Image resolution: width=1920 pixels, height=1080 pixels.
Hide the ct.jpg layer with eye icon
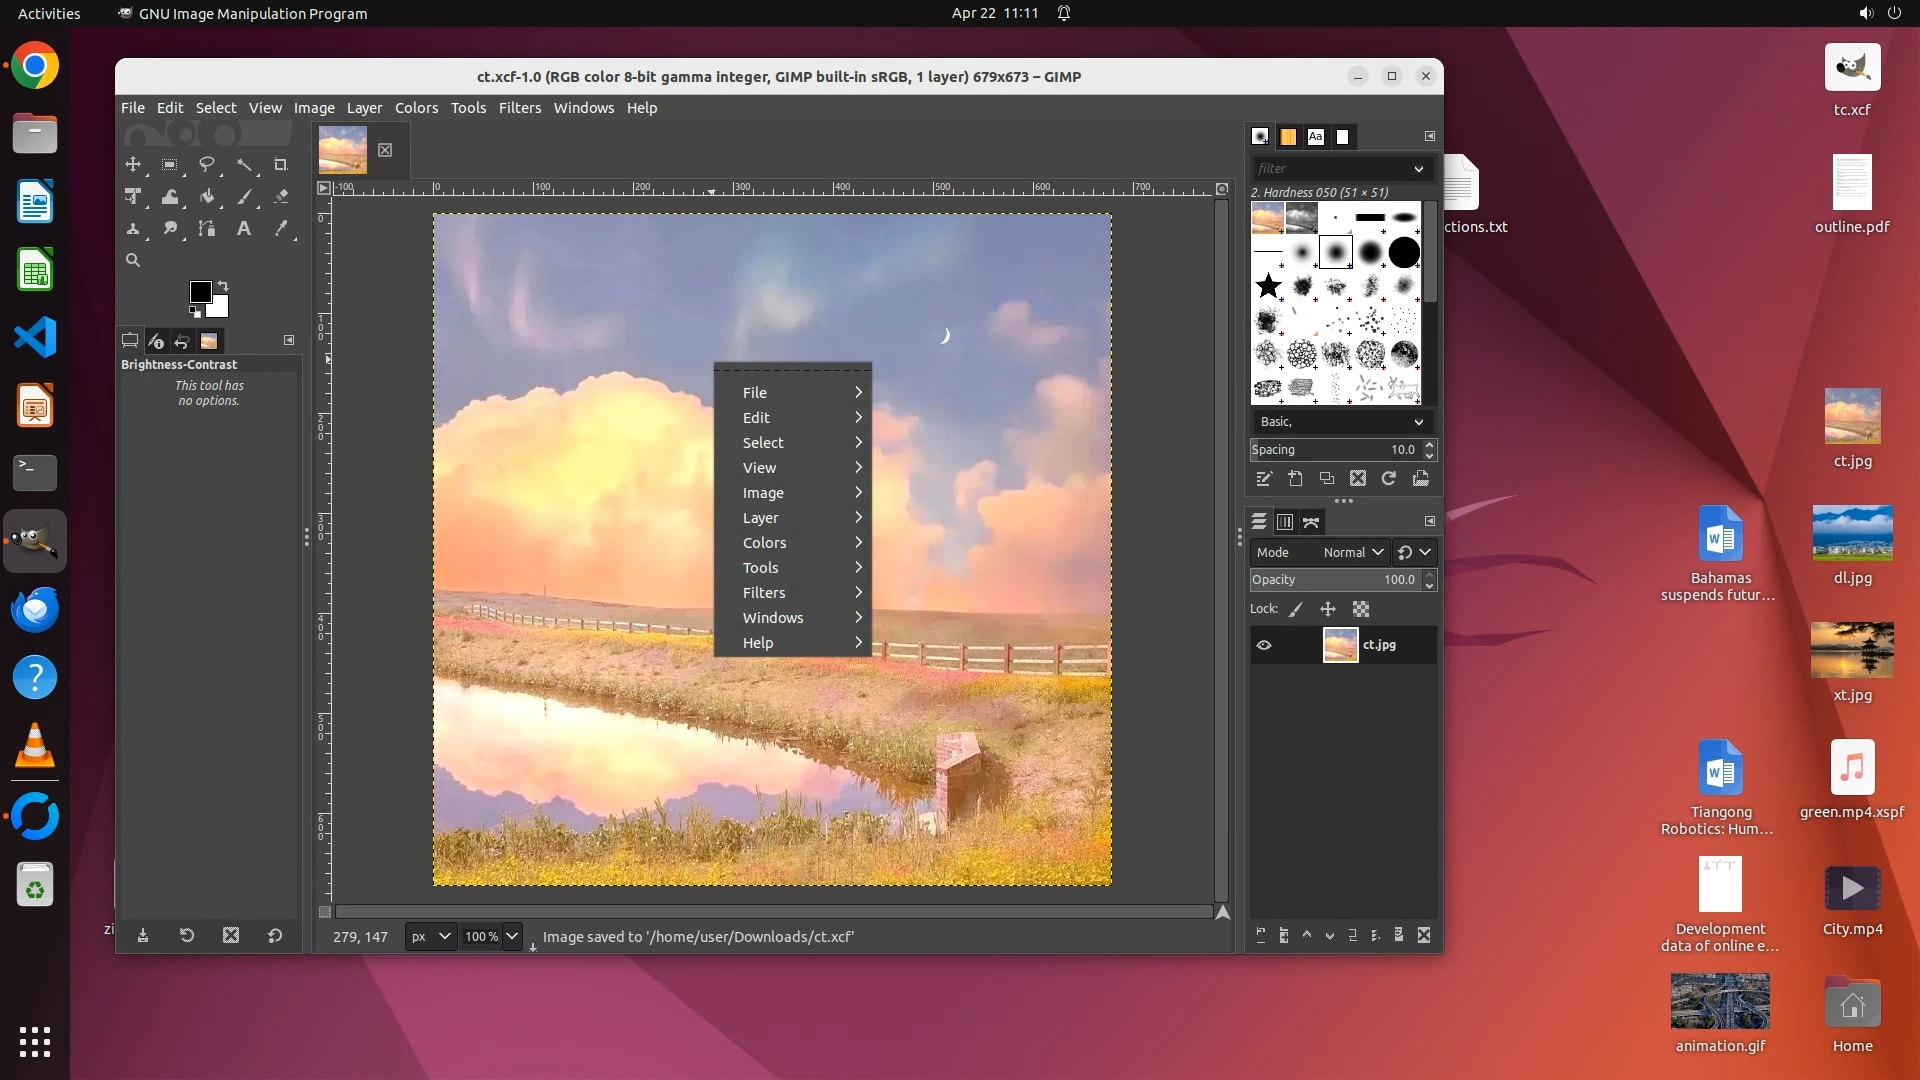[1264, 645]
